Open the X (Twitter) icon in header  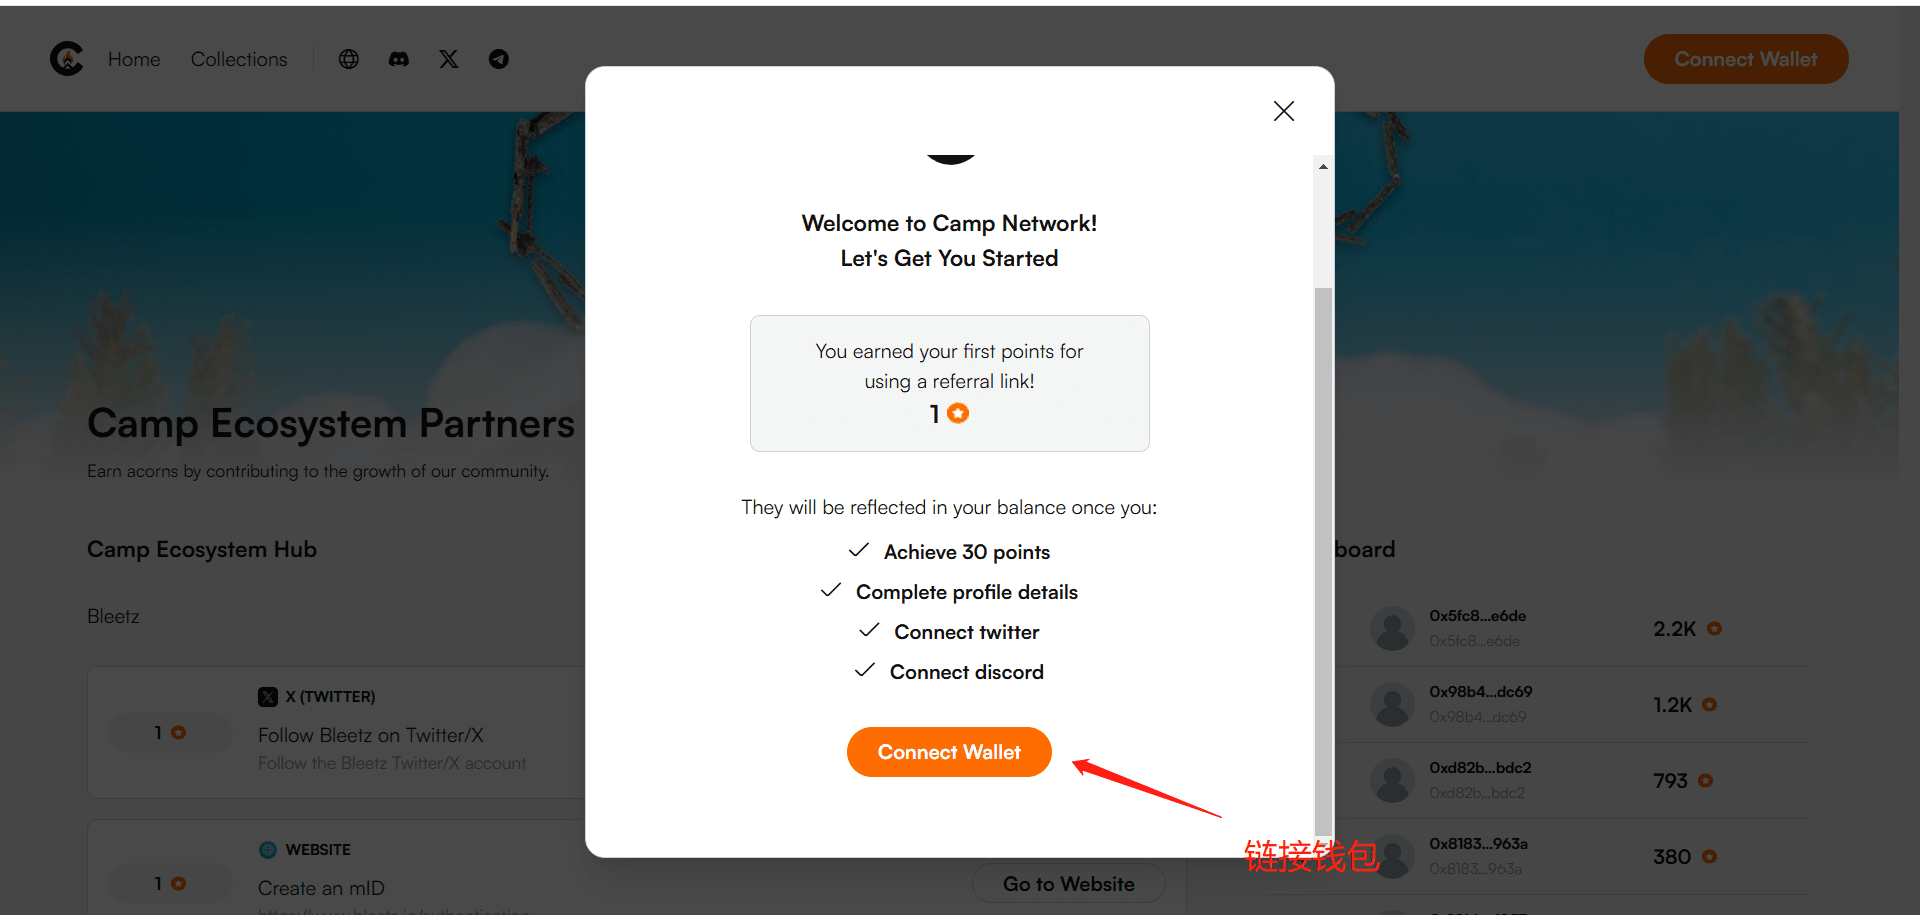(x=449, y=59)
